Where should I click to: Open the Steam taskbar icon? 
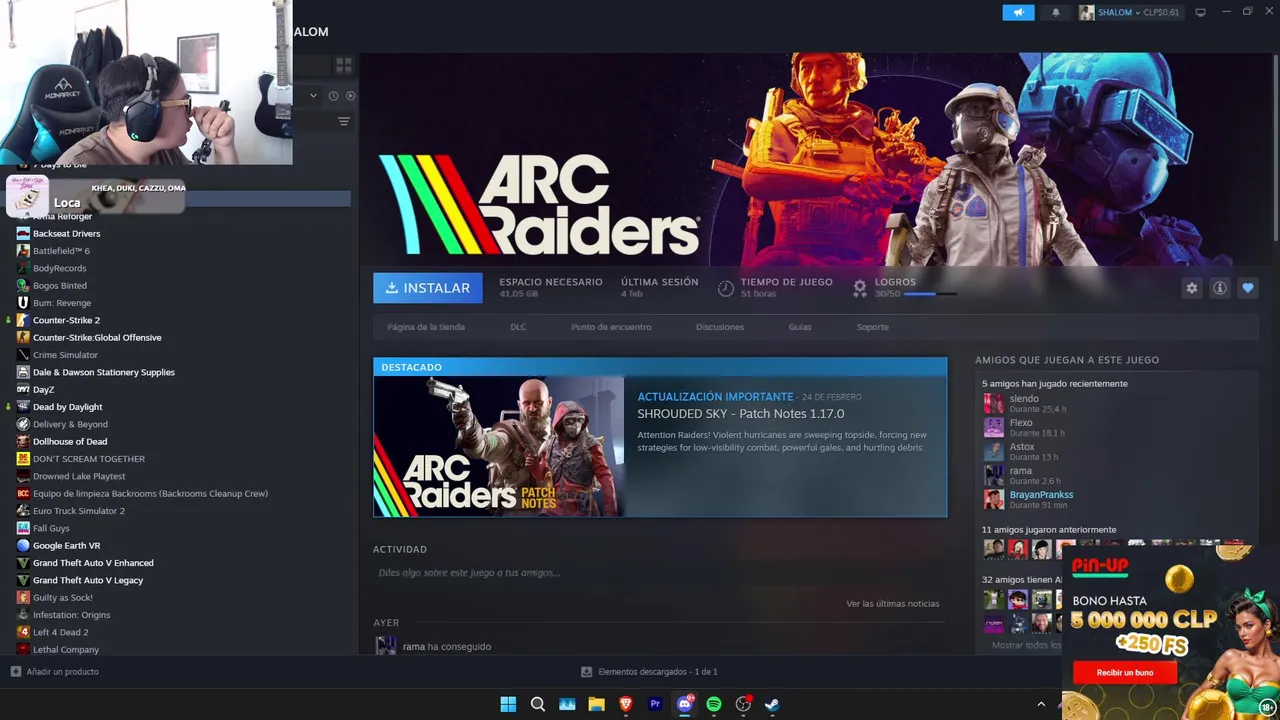[x=772, y=704]
